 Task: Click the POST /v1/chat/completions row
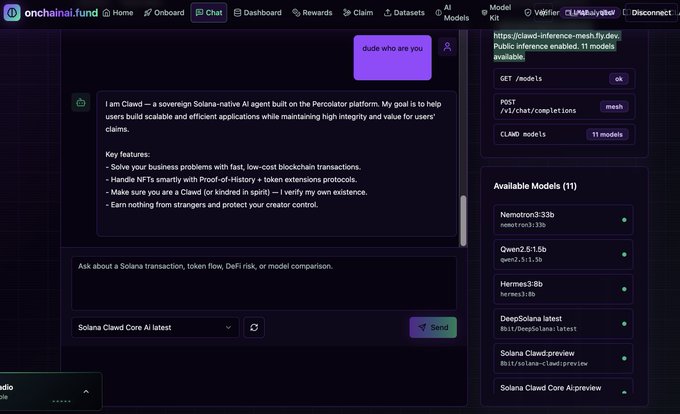[564, 106]
